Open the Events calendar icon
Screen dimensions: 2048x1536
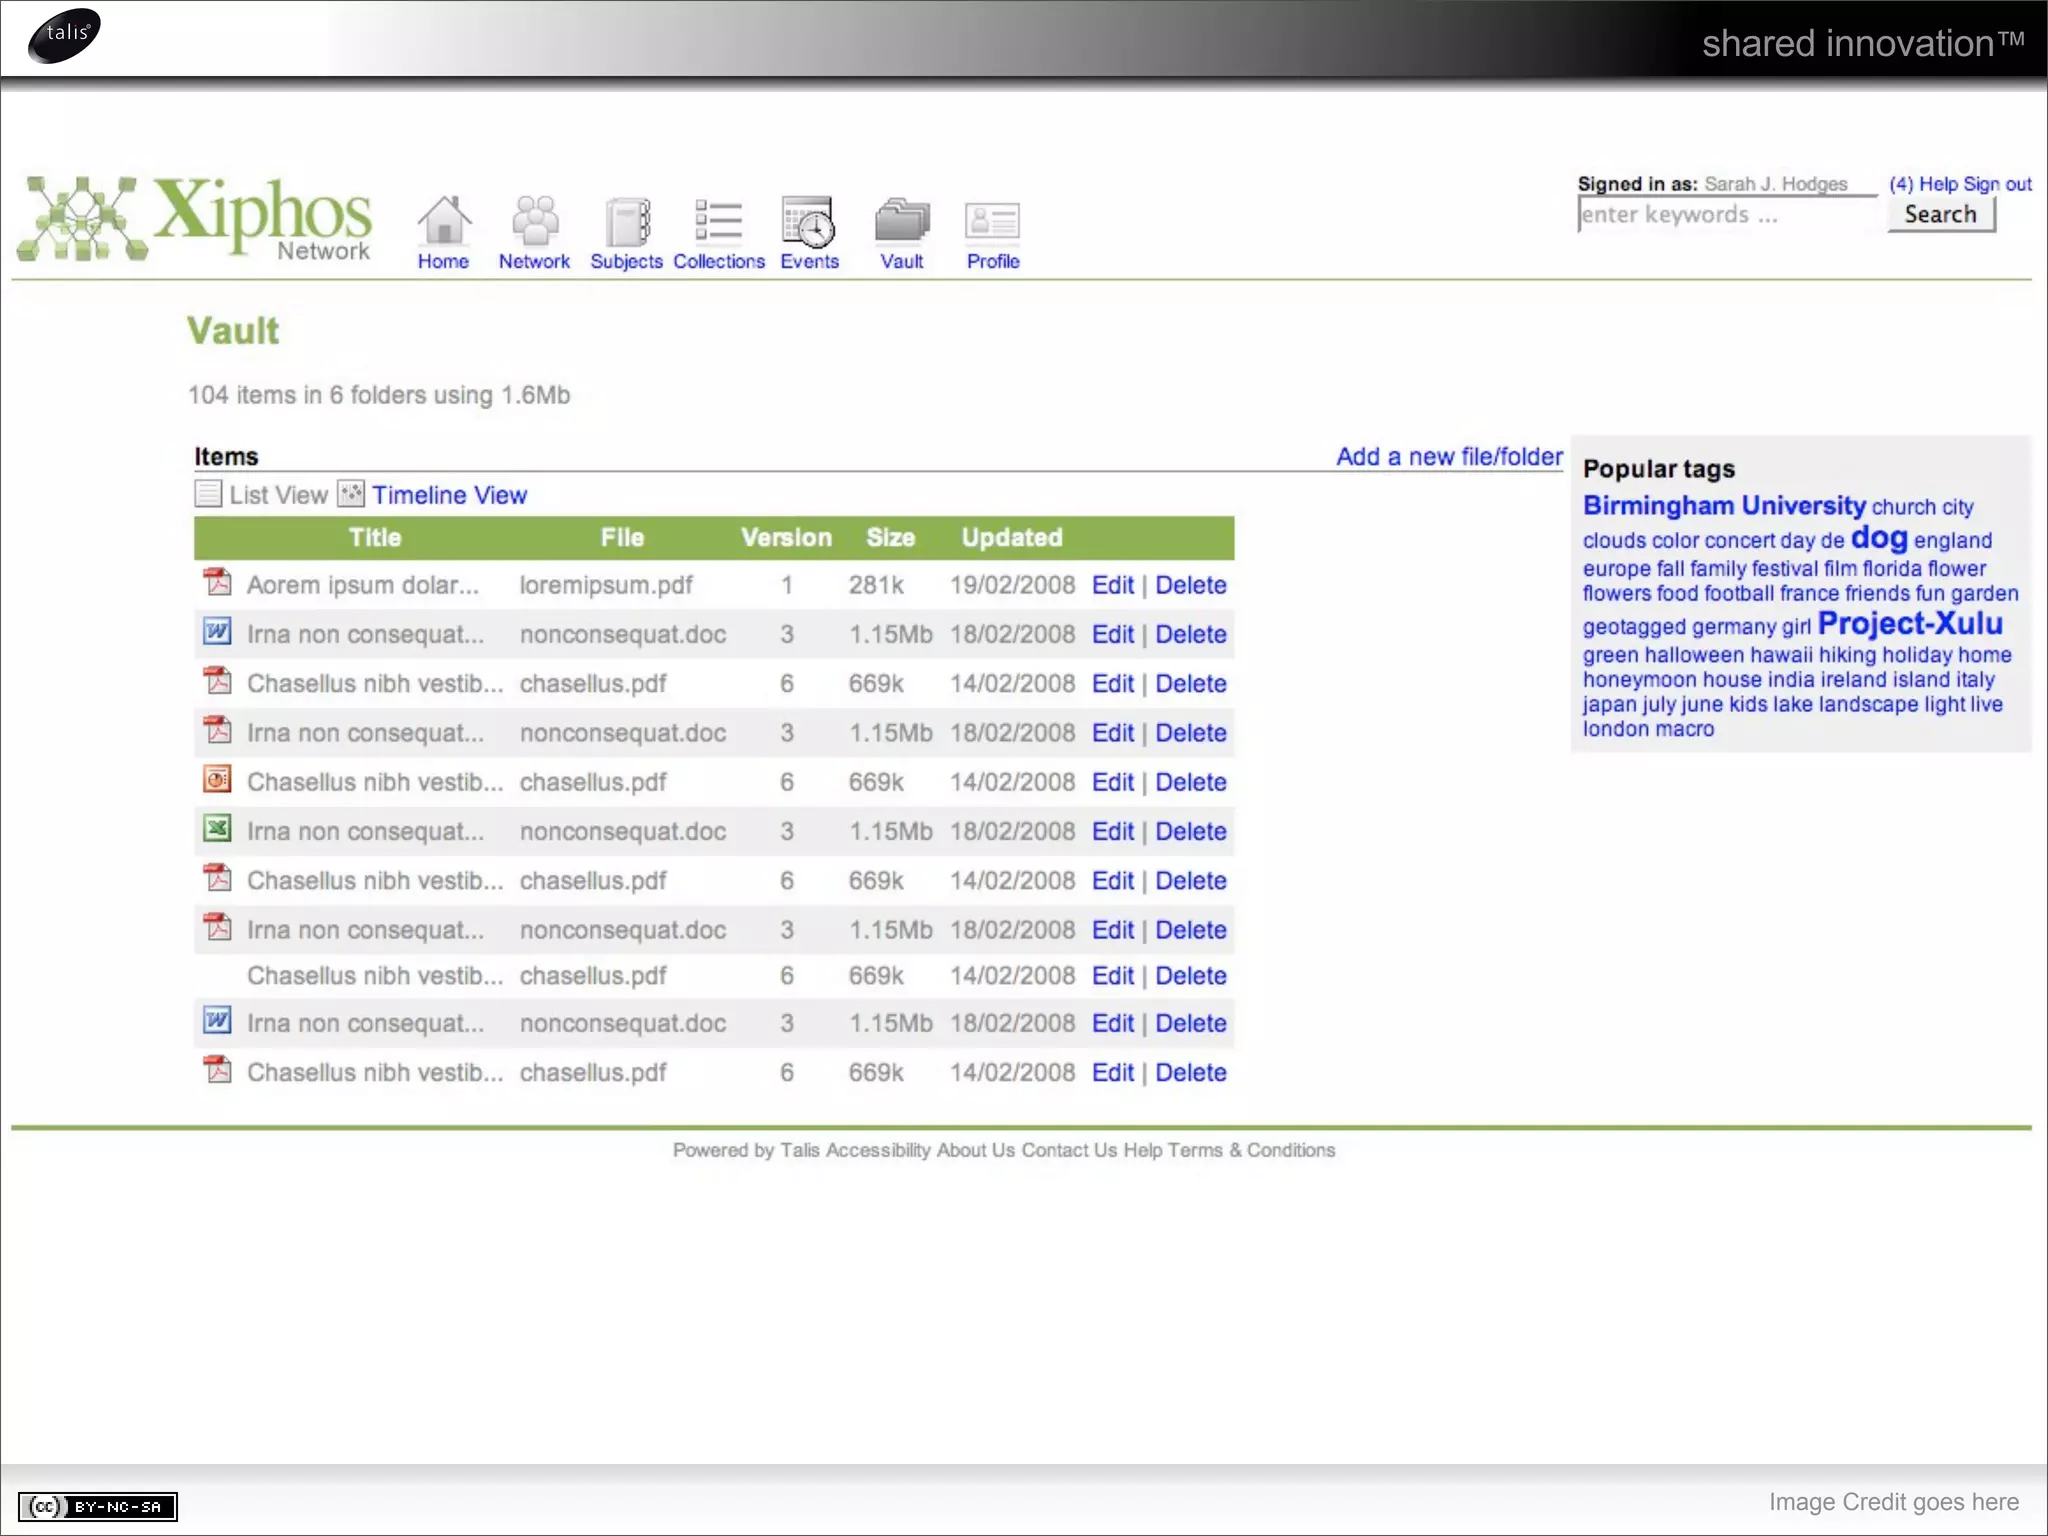tap(808, 221)
